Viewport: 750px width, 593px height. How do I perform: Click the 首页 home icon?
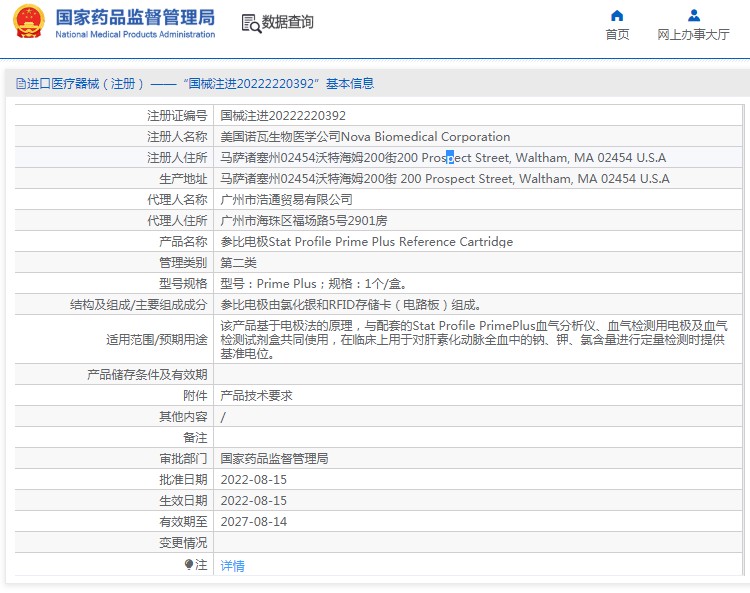coord(617,16)
